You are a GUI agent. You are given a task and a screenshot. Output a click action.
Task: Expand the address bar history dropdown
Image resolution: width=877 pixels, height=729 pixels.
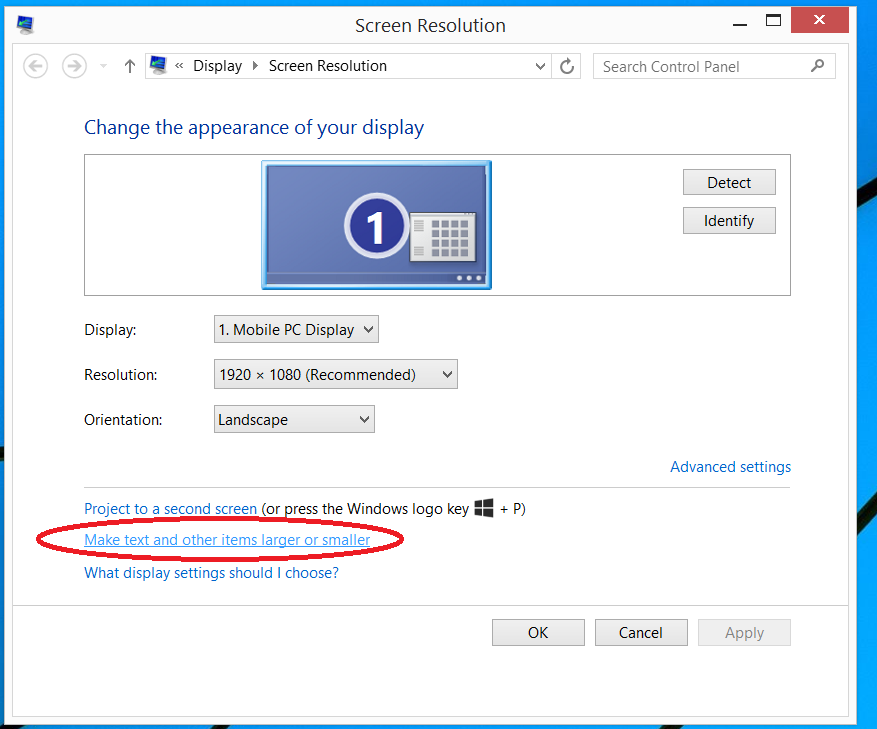[540, 66]
